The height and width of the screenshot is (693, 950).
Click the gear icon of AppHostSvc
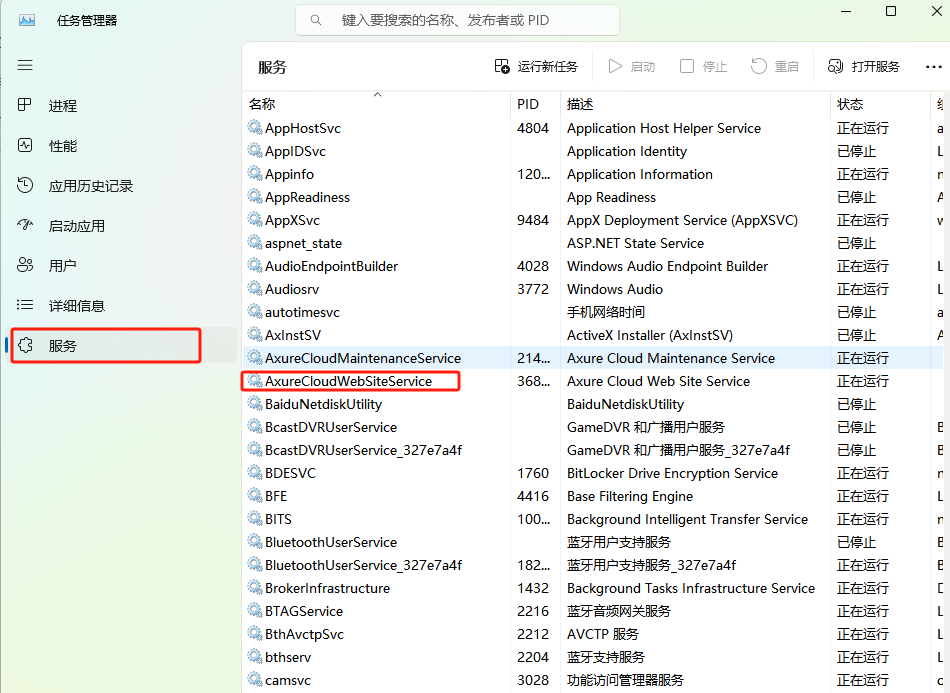[x=255, y=128]
